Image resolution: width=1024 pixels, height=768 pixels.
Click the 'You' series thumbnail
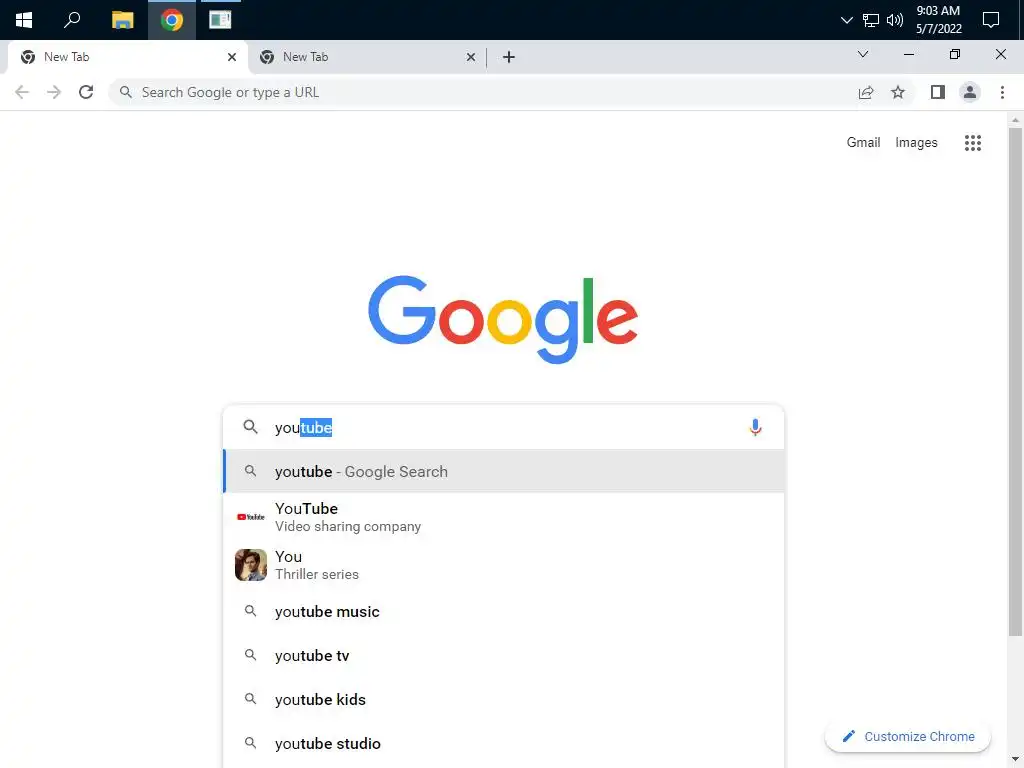point(251,565)
